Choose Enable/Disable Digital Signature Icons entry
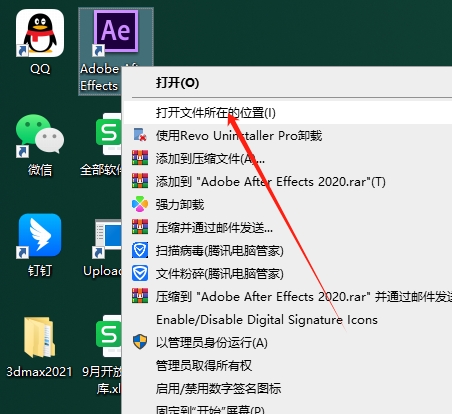The width and height of the screenshot is (452, 414). point(288,319)
